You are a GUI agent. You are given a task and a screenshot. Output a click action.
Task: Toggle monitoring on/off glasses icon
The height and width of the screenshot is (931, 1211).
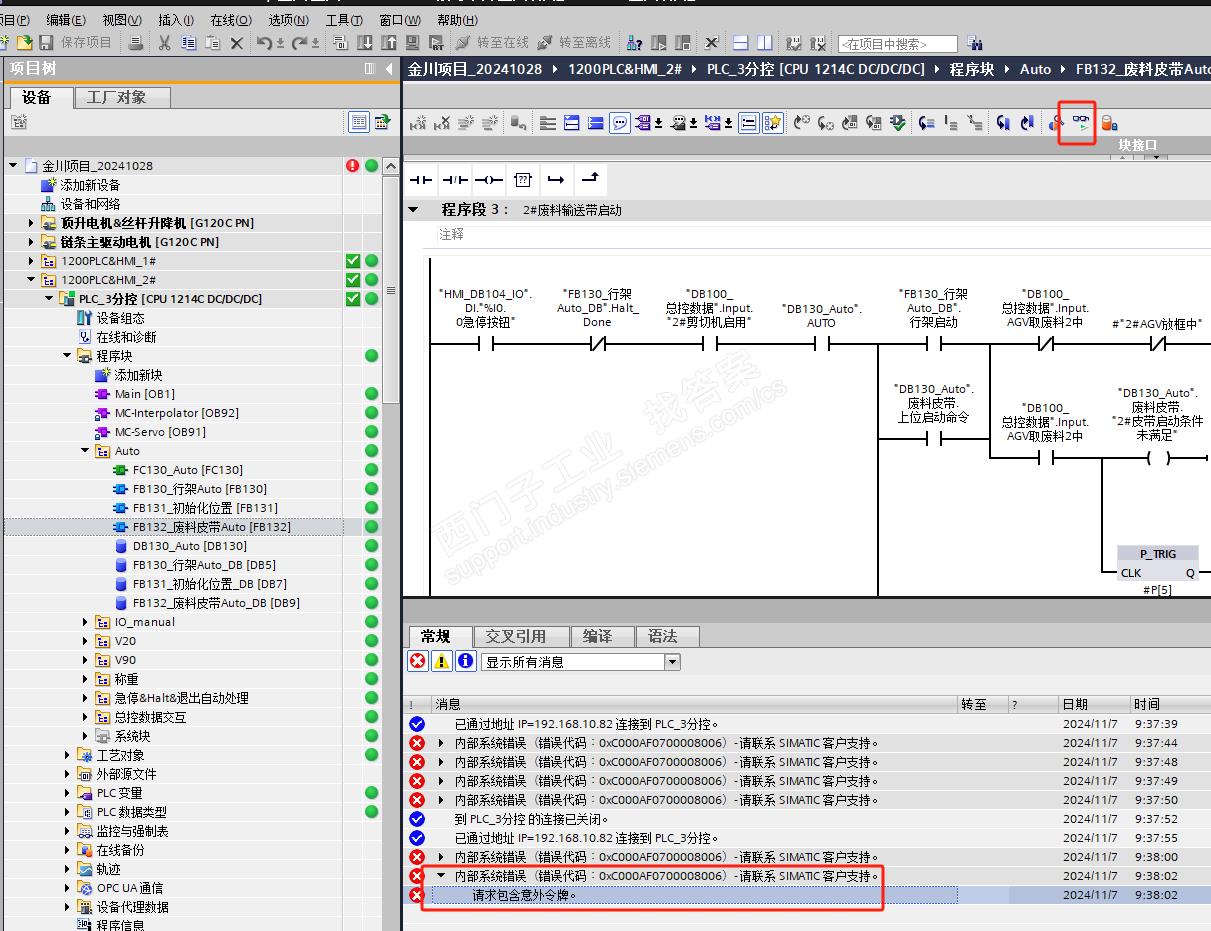tap(1081, 122)
